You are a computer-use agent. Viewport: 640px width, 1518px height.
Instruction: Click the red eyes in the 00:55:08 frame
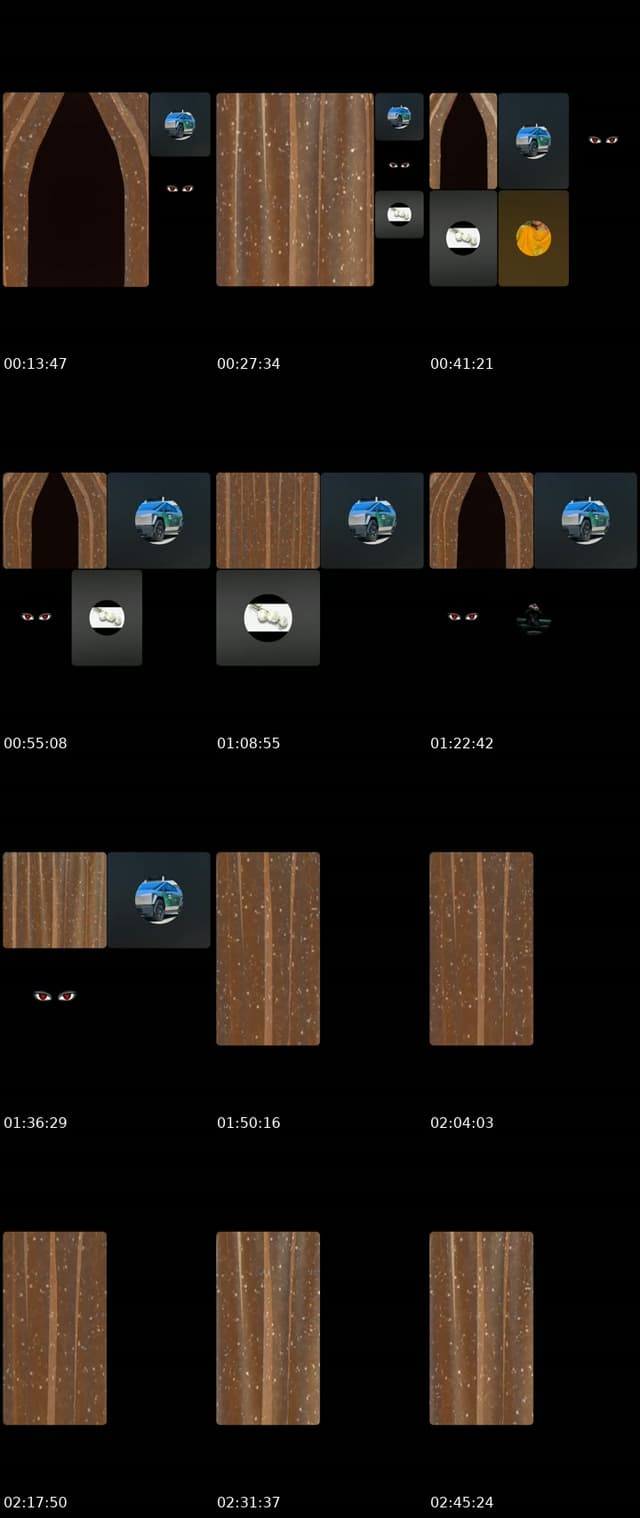[36, 617]
